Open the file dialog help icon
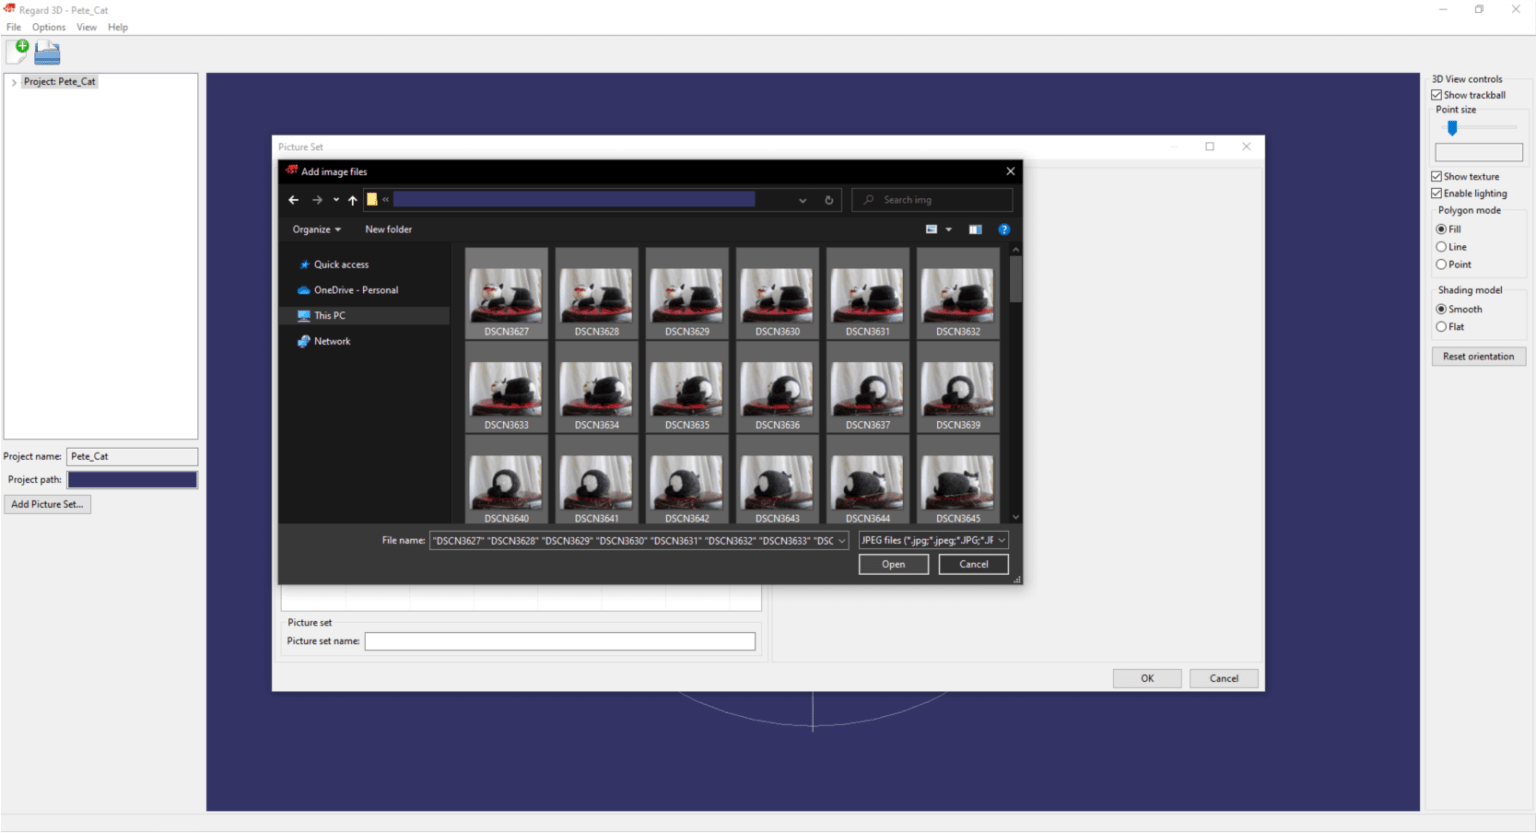Viewport: 1536px width, 833px height. point(1004,230)
